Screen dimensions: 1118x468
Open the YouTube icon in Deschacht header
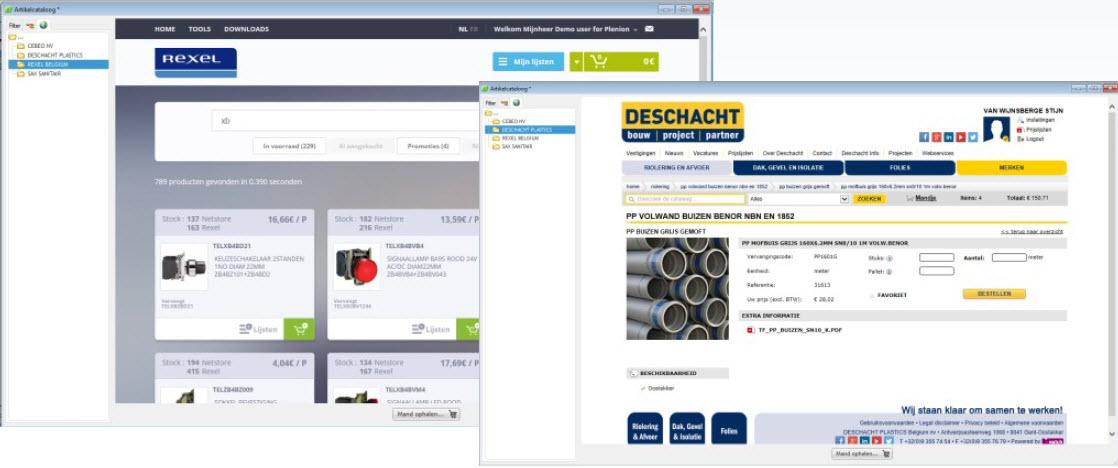[x=960, y=137]
